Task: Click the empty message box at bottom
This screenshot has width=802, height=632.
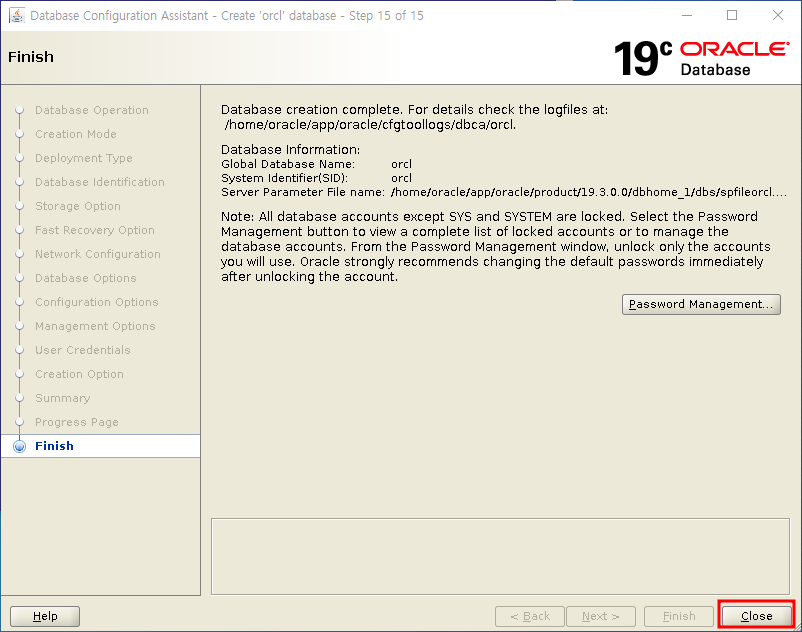Action: click(500, 556)
